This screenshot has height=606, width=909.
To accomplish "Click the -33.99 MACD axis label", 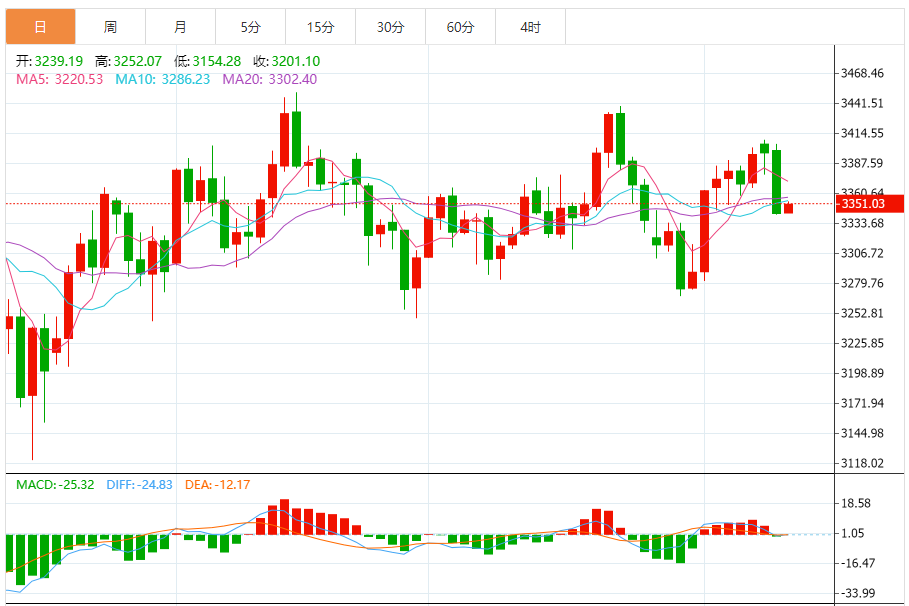I will pos(859,593).
